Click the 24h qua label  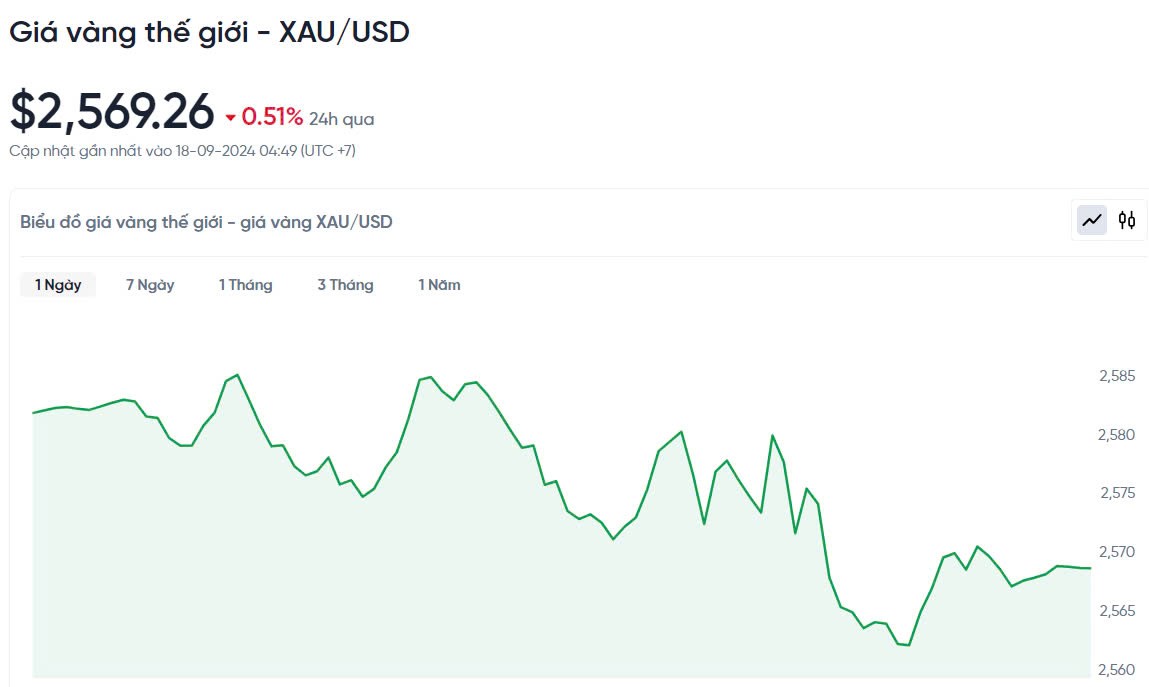[x=341, y=119]
